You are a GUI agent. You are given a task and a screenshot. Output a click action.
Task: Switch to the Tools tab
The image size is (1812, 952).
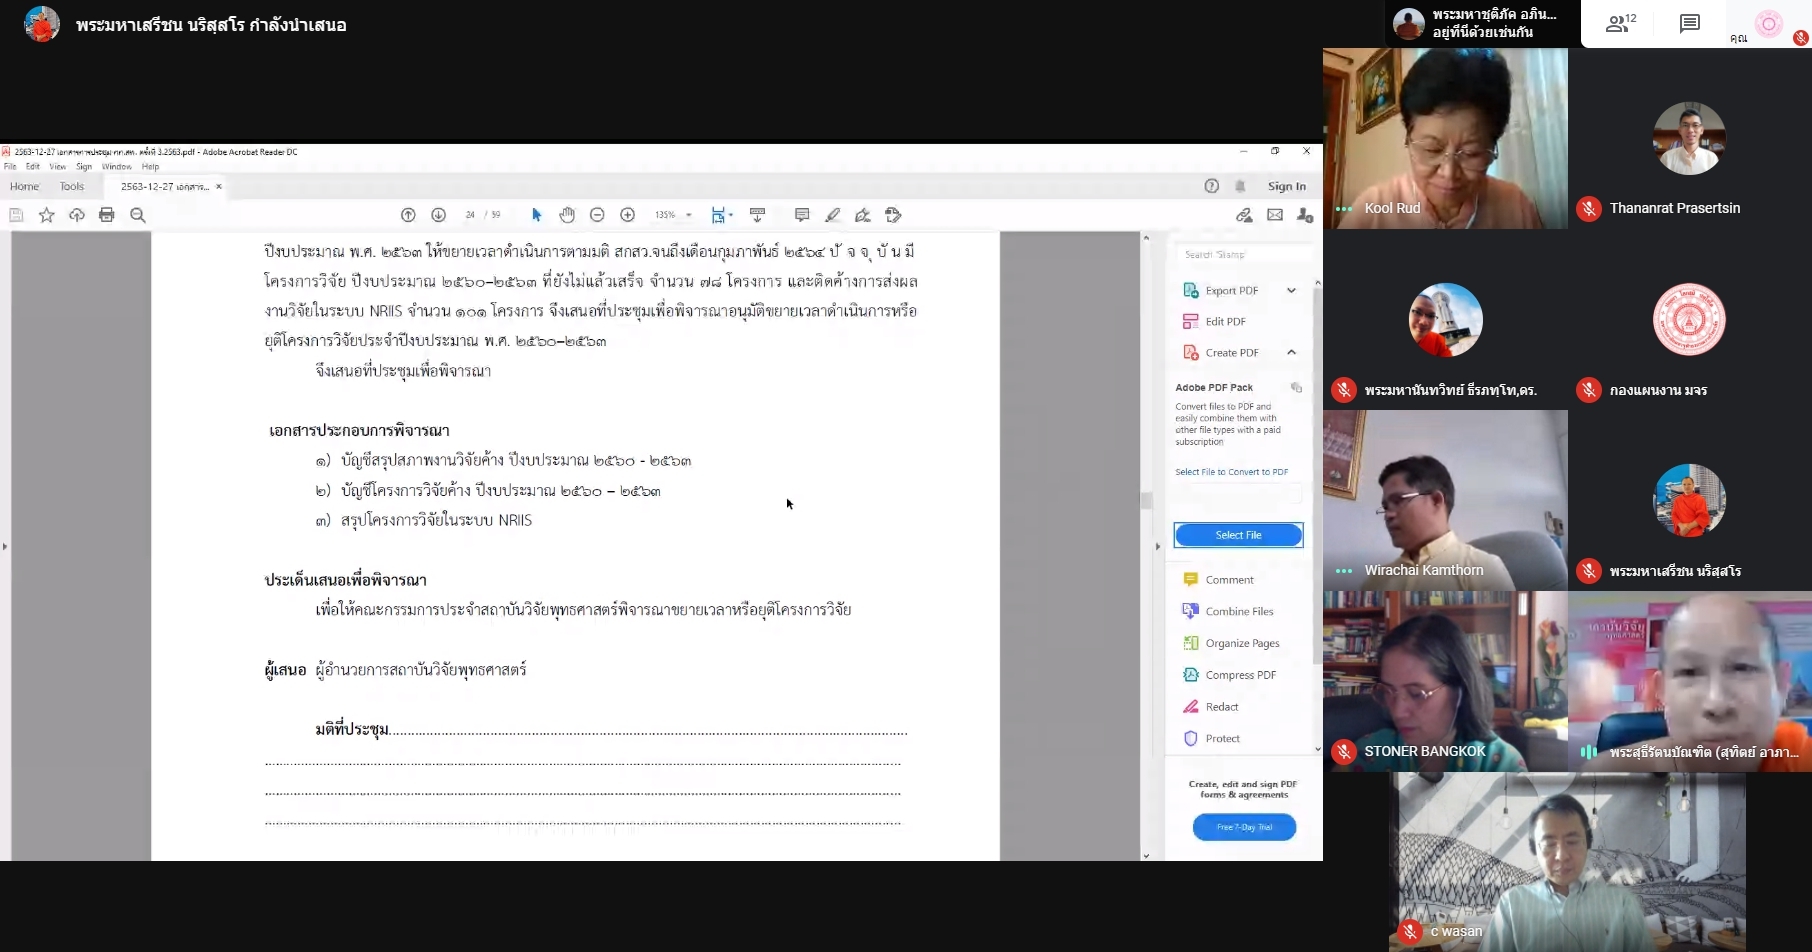[x=72, y=186]
